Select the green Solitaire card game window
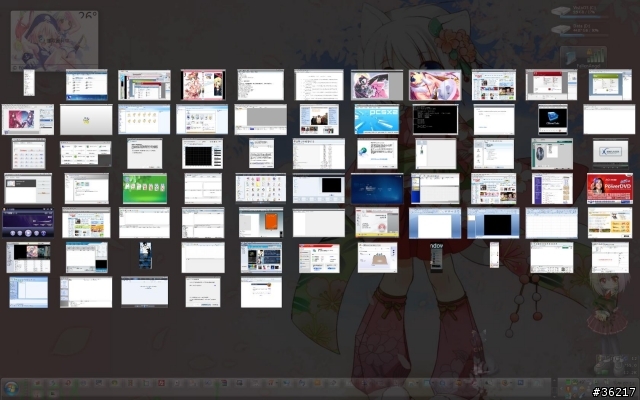 pos(144,189)
